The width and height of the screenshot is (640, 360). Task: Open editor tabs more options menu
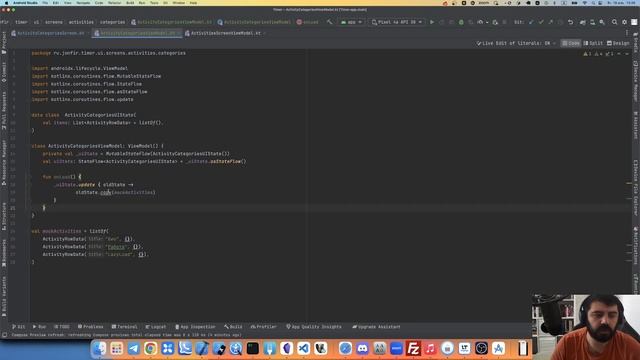[x=627, y=33]
